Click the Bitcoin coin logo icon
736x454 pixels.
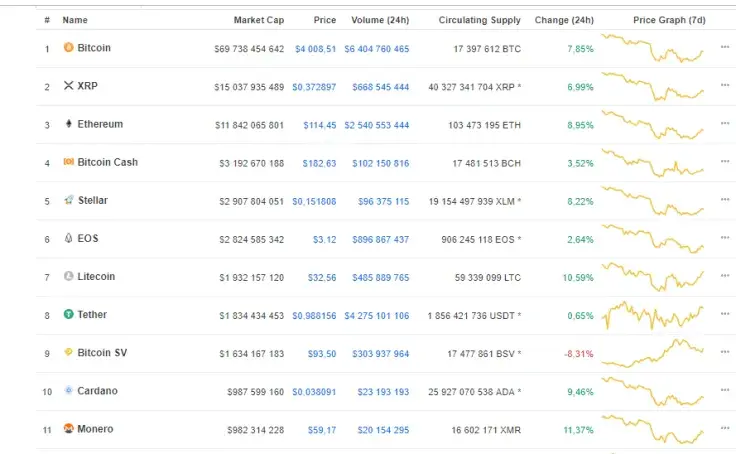click(x=68, y=47)
